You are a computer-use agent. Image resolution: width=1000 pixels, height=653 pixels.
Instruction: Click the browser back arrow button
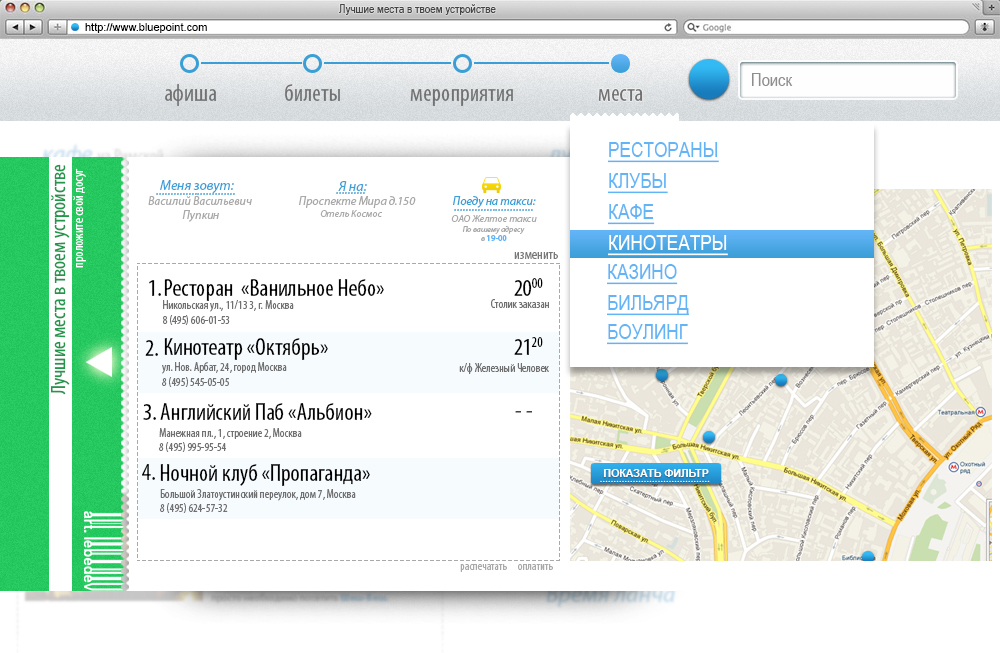(x=15, y=27)
